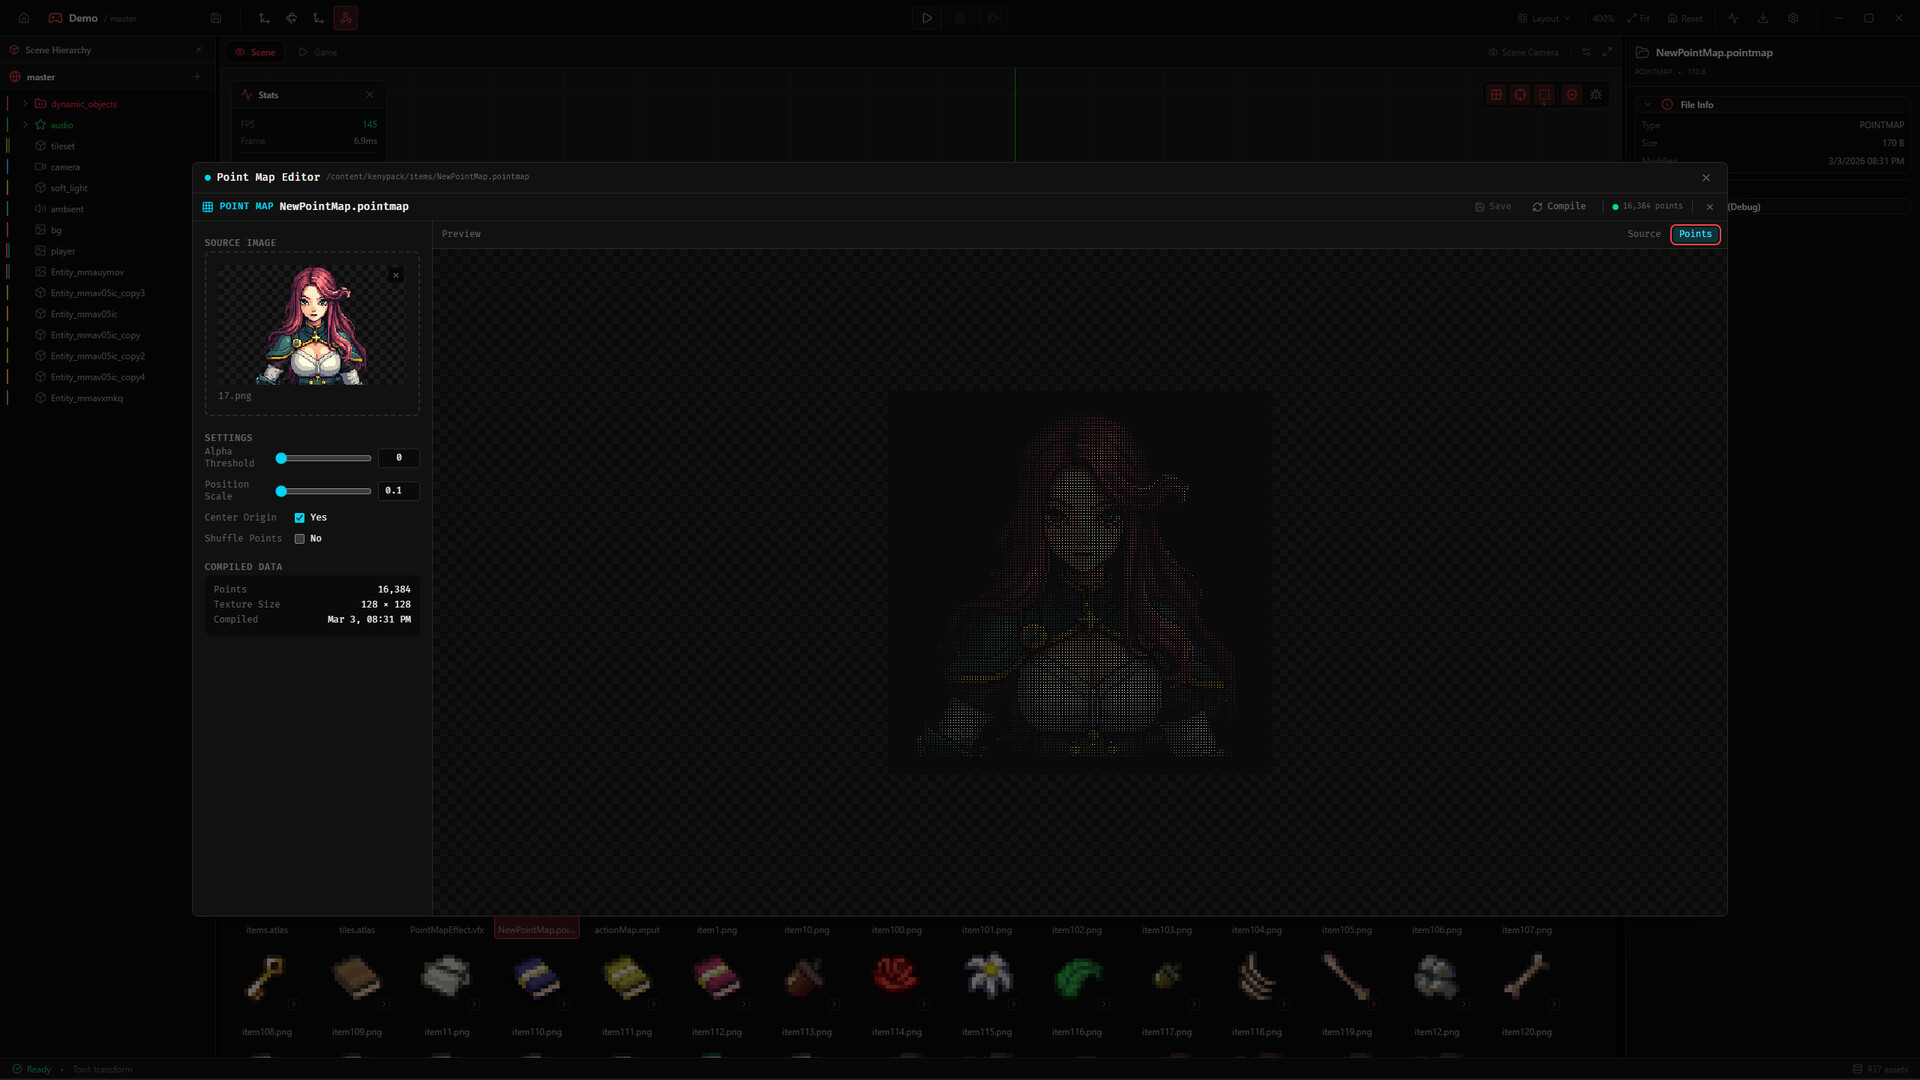Click the Reset view button
This screenshot has width=1920, height=1080.
pos(1685,18)
